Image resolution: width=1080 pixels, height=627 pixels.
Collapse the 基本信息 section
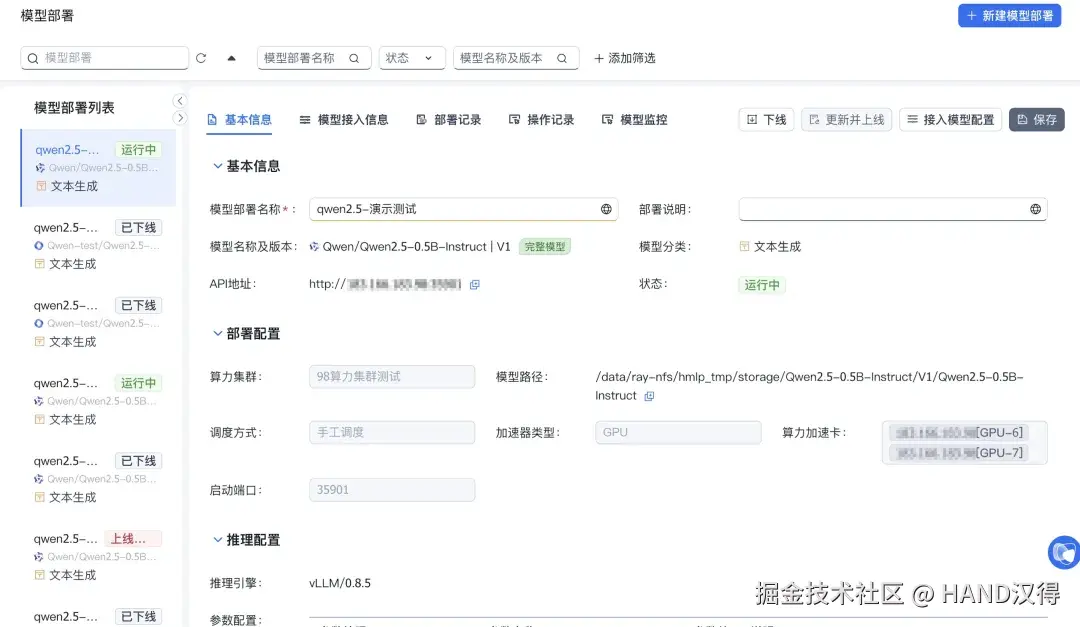[x=218, y=166]
